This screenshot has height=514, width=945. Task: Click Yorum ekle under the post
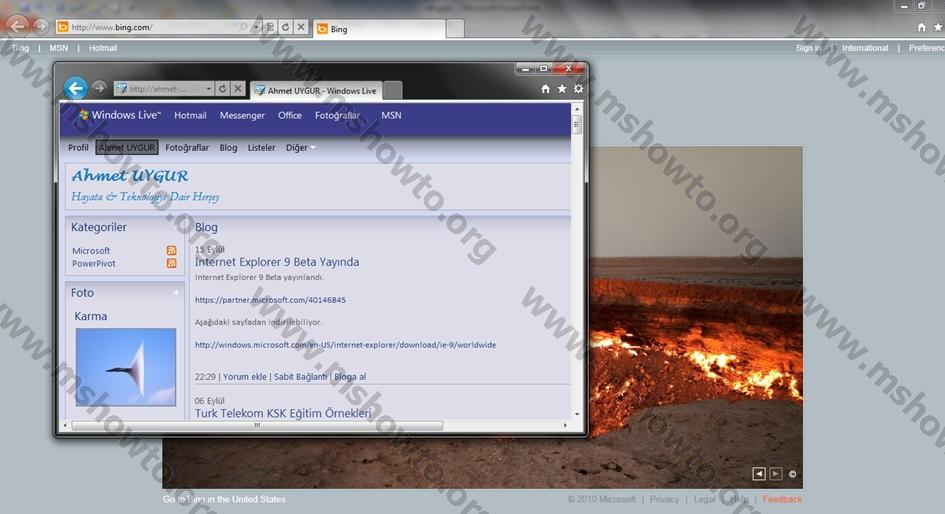click(x=245, y=377)
